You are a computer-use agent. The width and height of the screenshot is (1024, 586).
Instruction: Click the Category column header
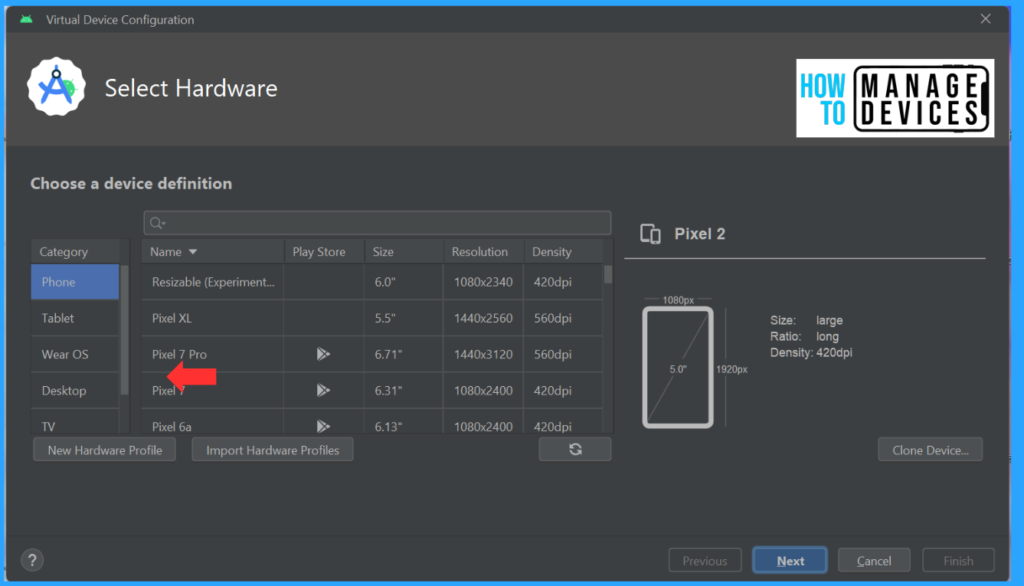pyautogui.click(x=75, y=252)
